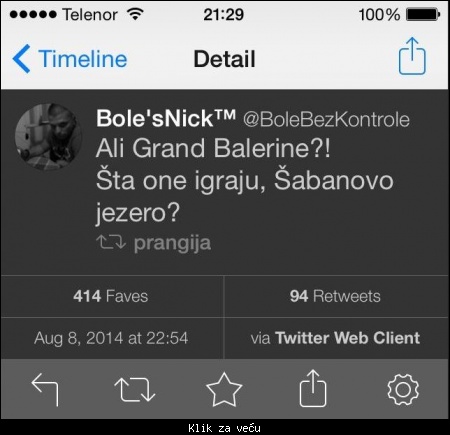This screenshot has height=435, width=450.
Task: Tap the share icon in navigation bar
Action: pos(412,56)
